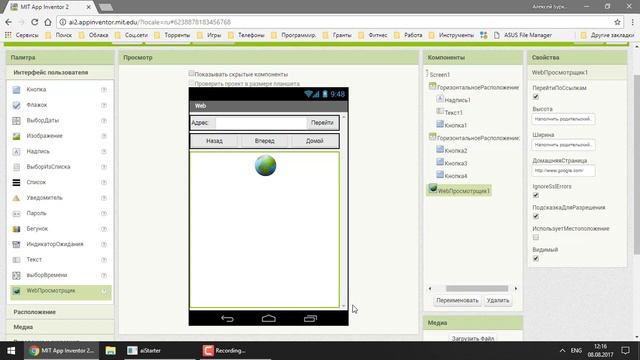Open the Сервисы bookmarks item

(x=22, y=35)
